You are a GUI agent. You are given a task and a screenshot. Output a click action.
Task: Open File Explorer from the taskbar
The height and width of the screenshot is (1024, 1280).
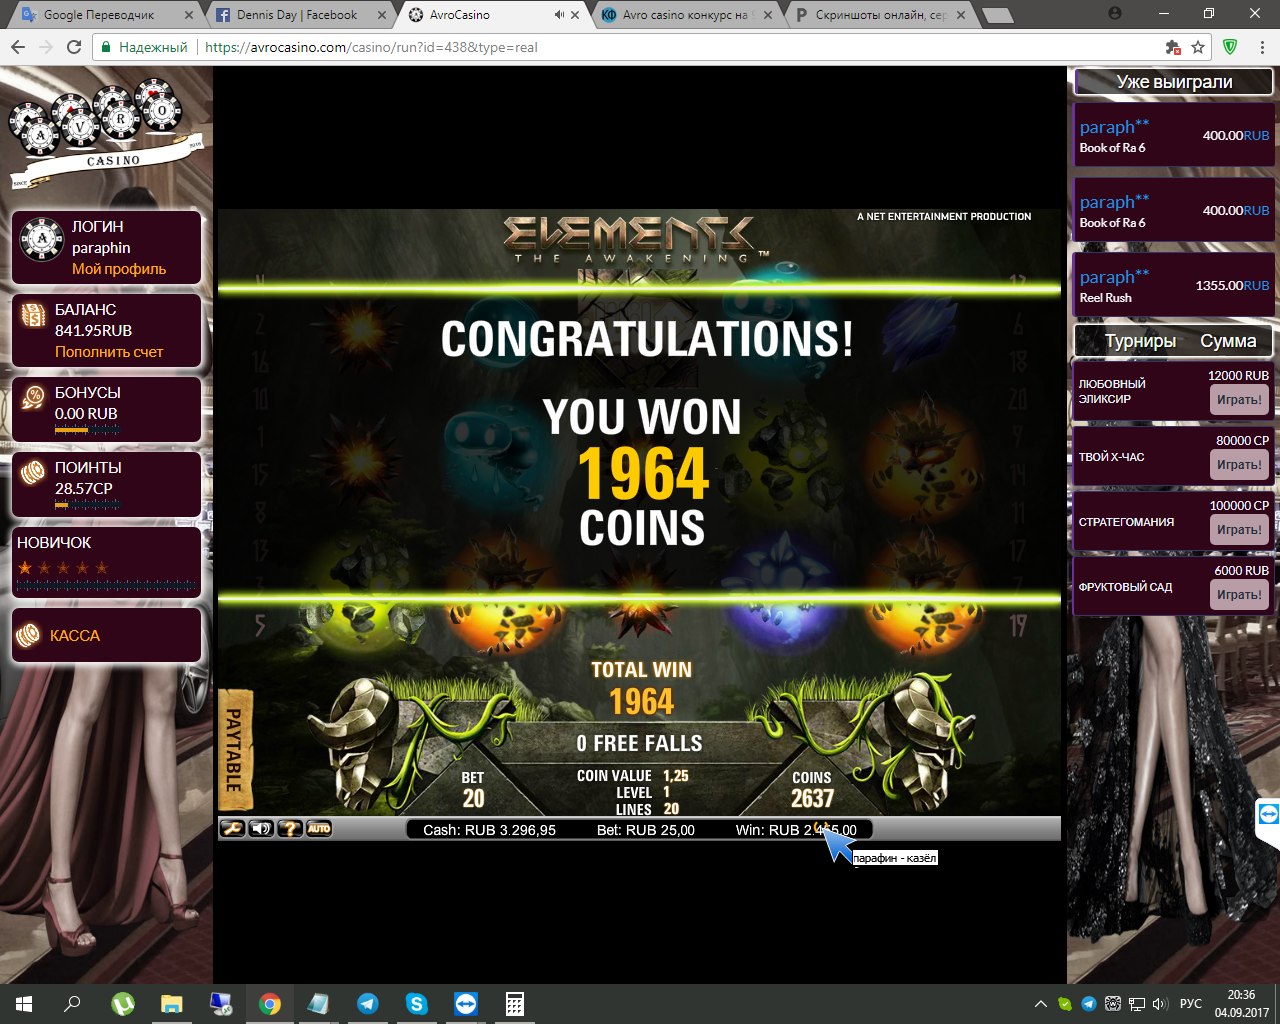[x=172, y=1004]
